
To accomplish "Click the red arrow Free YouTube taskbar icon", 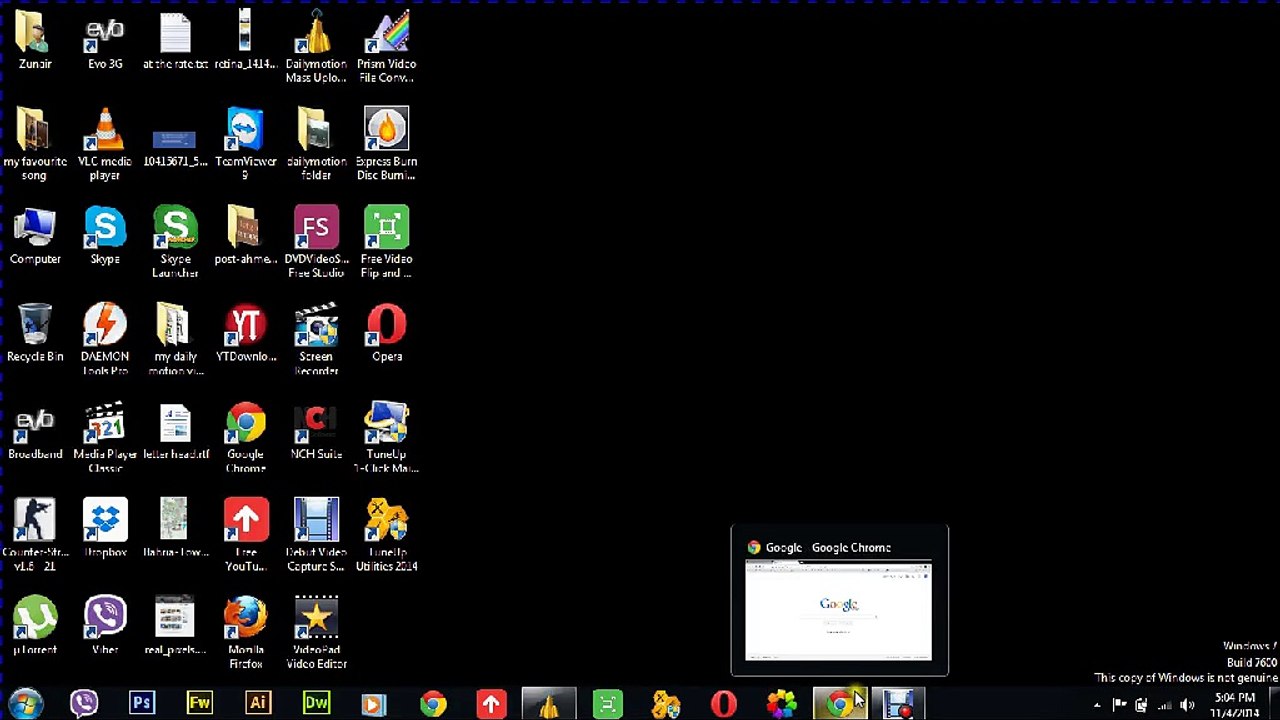I will point(490,704).
